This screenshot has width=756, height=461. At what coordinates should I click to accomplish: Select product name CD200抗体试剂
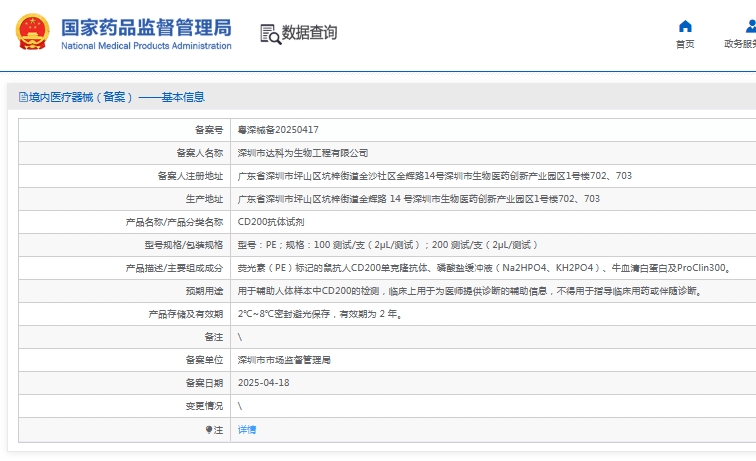click(271, 222)
